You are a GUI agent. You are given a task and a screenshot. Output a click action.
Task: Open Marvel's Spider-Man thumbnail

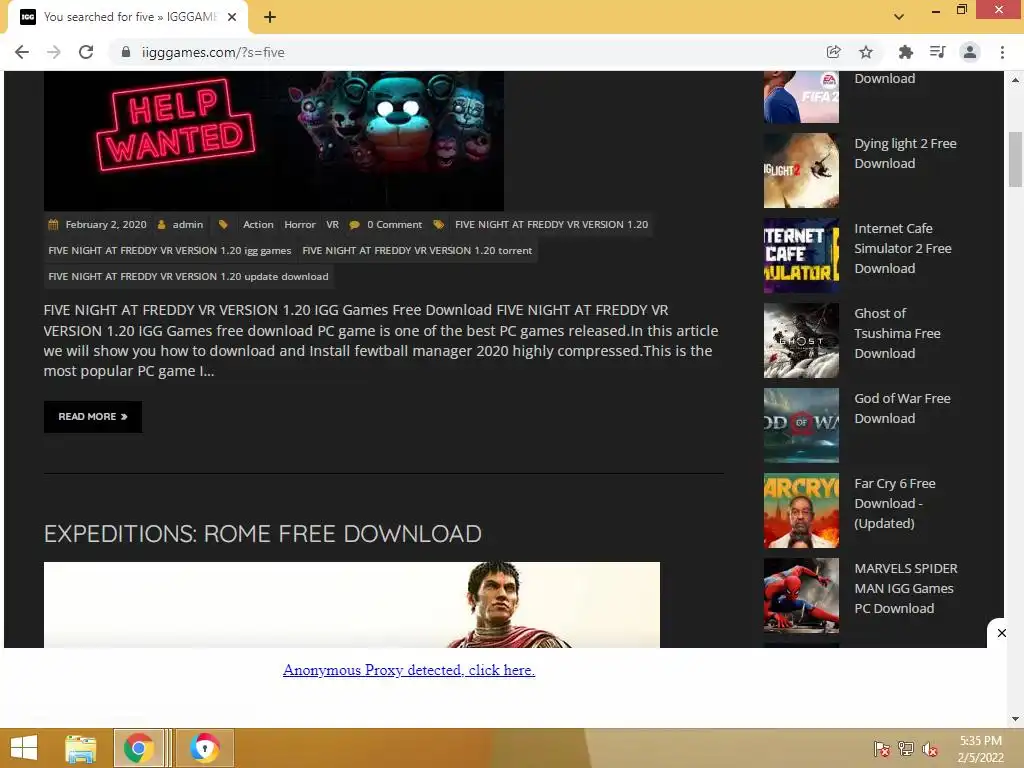click(801, 595)
